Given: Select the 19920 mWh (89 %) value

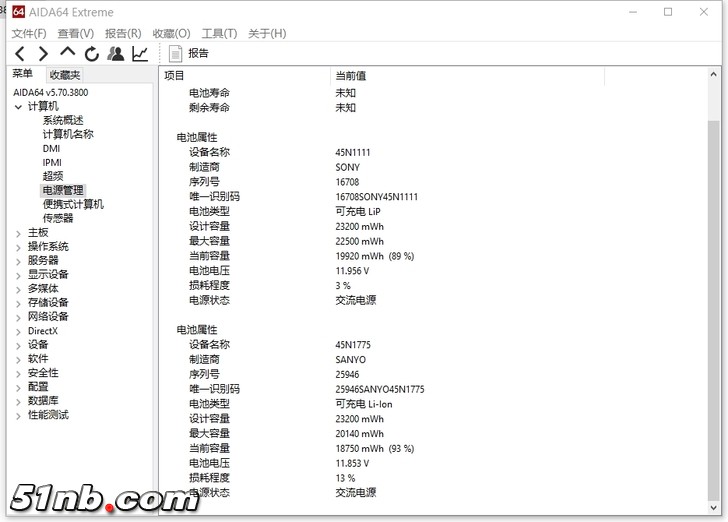Looking at the screenshot, I should 374,256.
